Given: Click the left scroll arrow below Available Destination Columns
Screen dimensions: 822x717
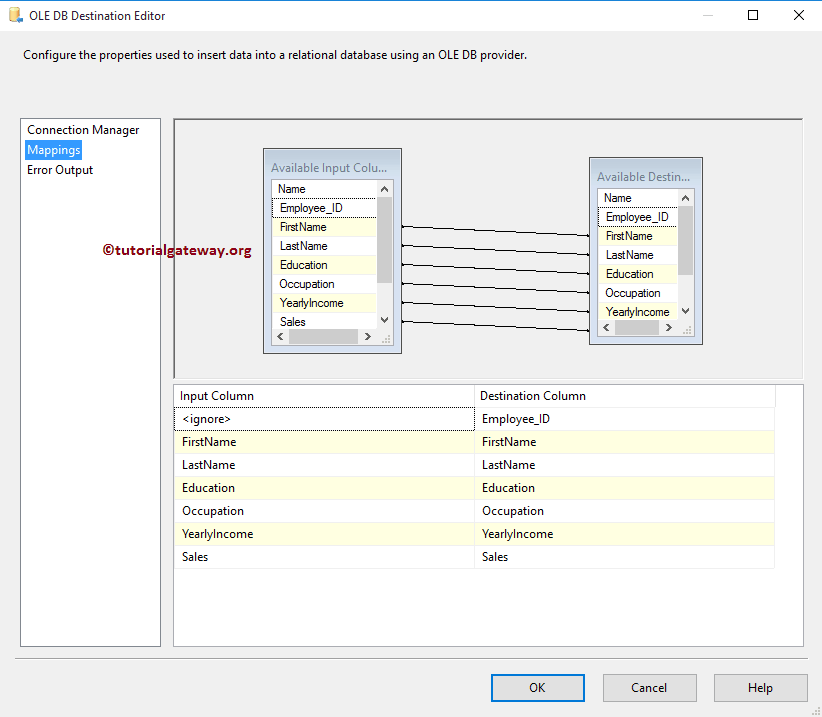Looking at the screenshot, I should tap(606, 325).
